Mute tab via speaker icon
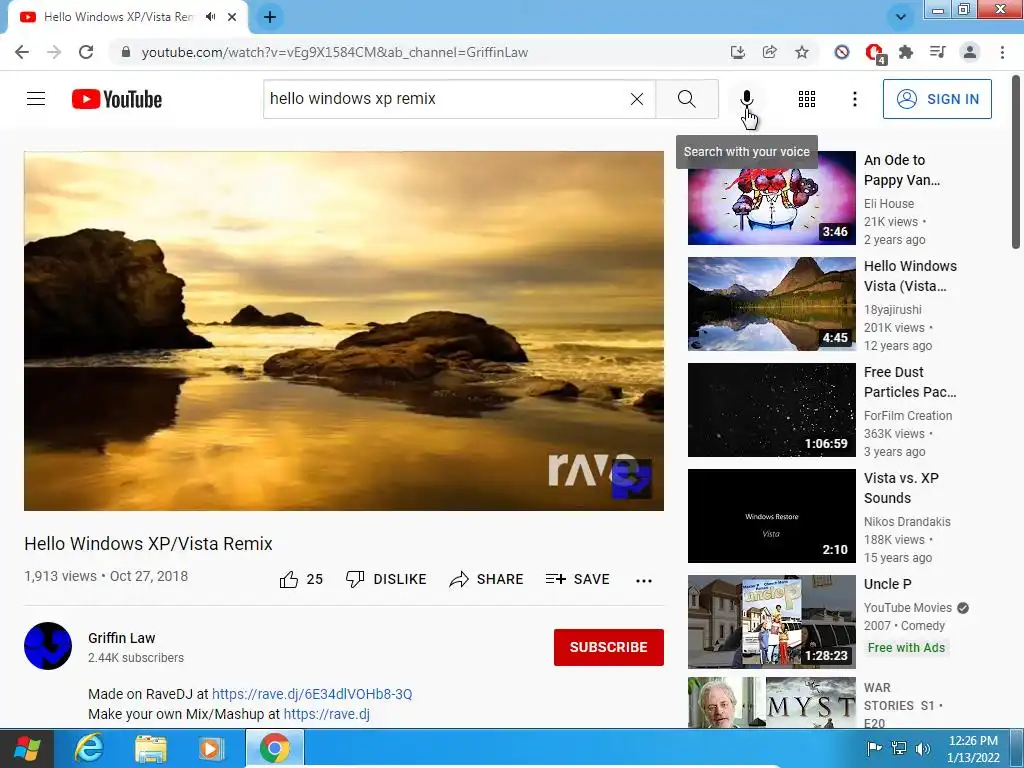 tap(210, 17)
